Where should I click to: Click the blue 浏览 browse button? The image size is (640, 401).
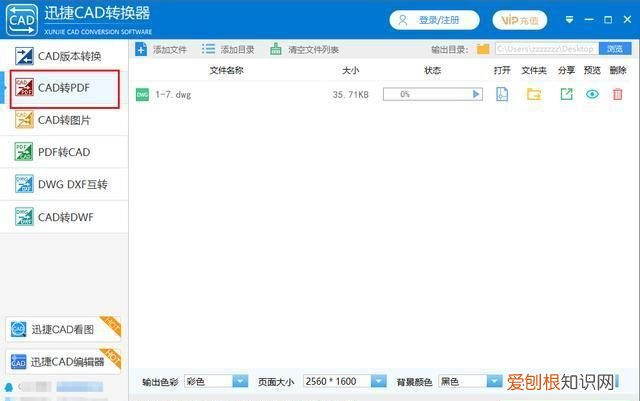615,49
